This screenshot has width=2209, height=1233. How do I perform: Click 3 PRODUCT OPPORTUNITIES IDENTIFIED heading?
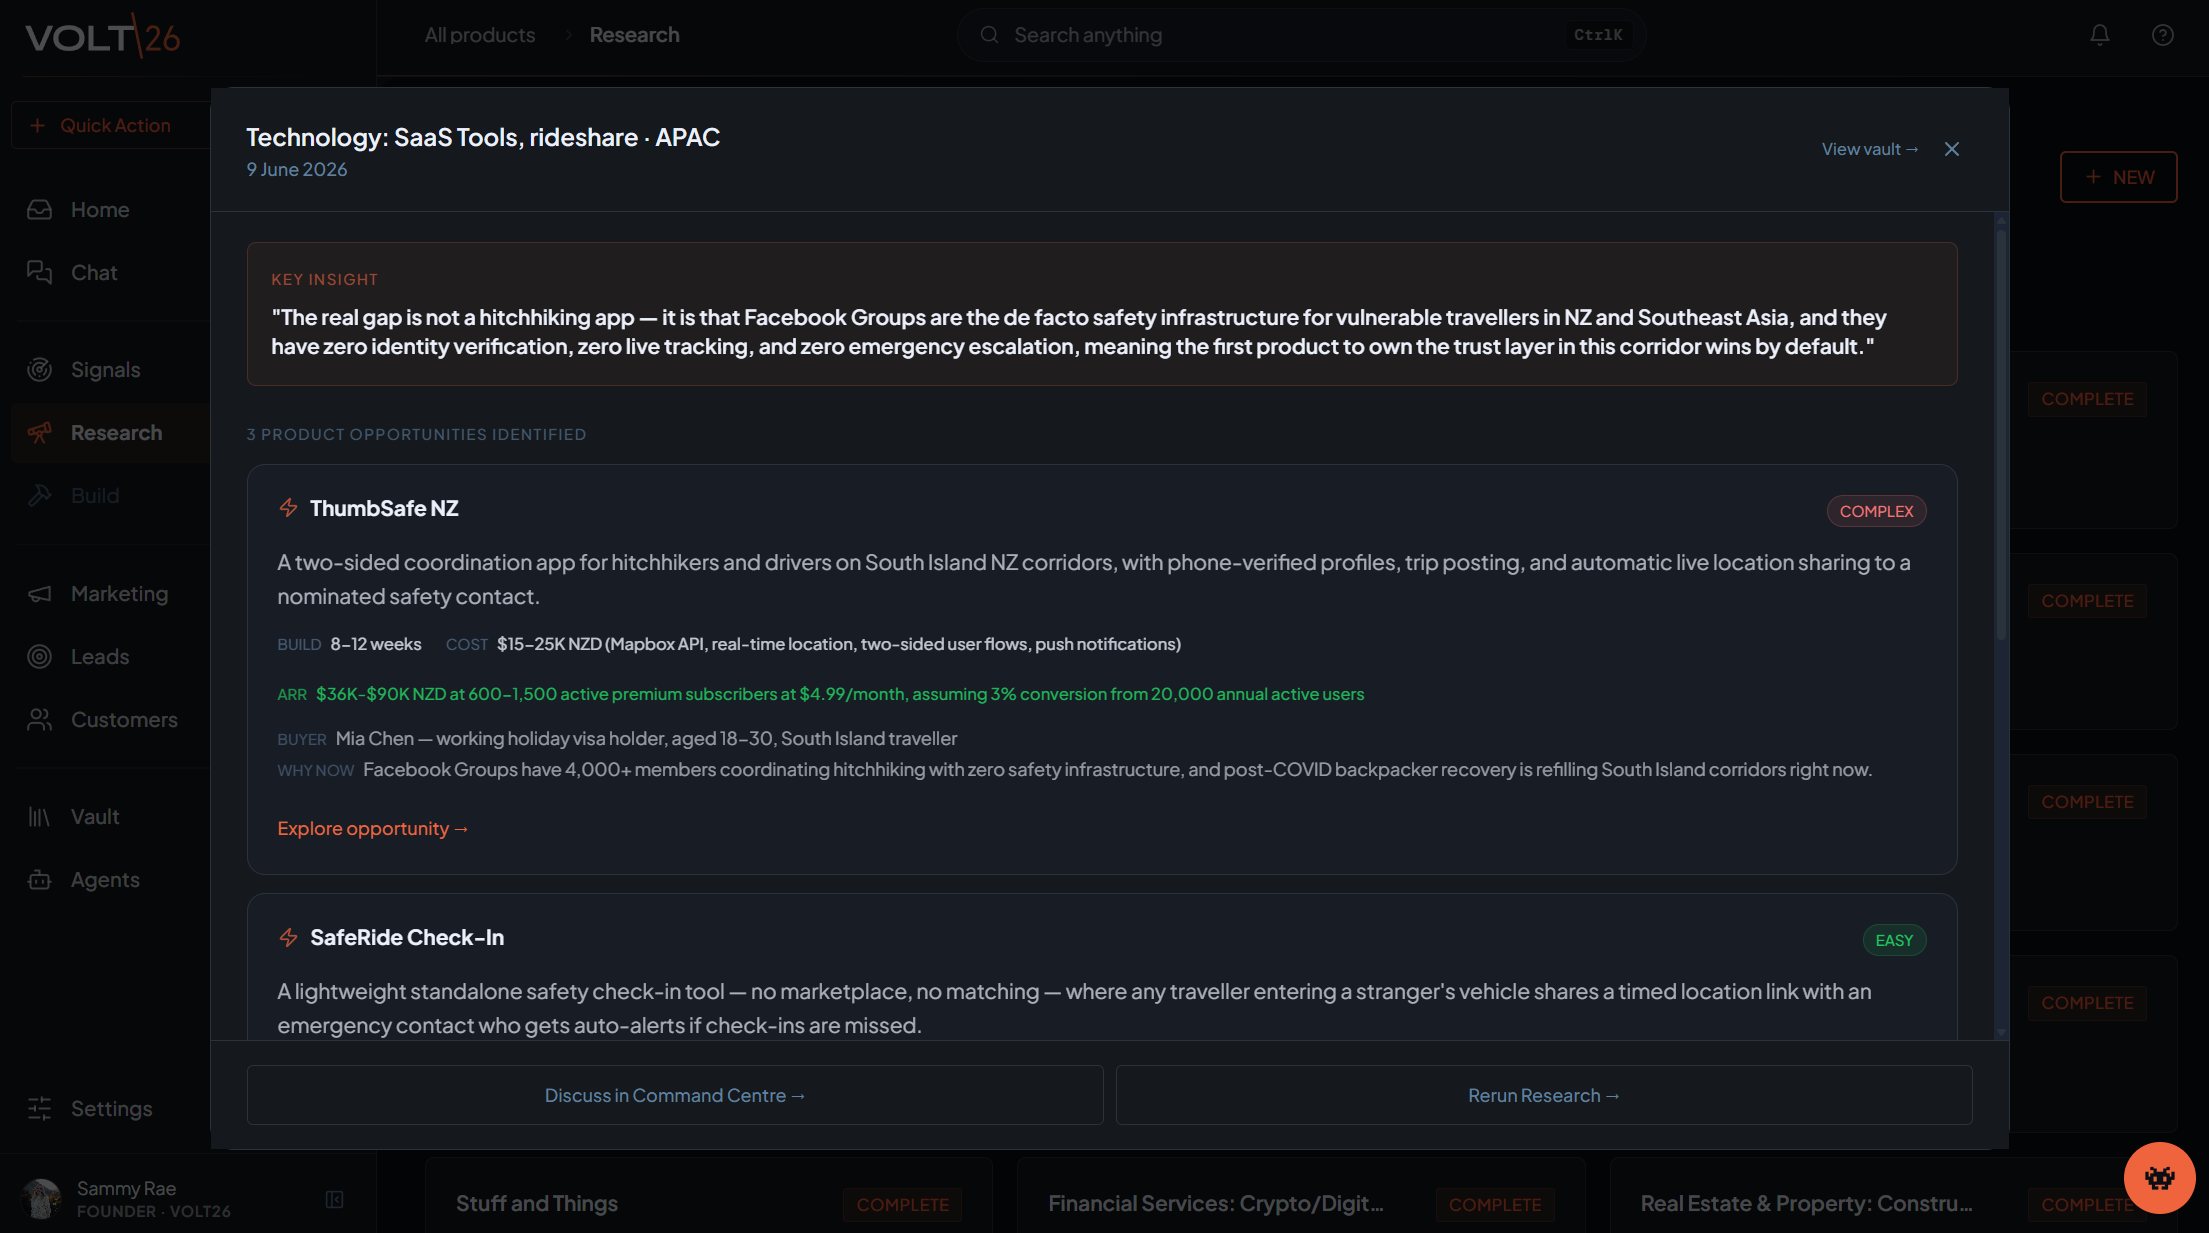pyautogui.click(x=416, y=435)
